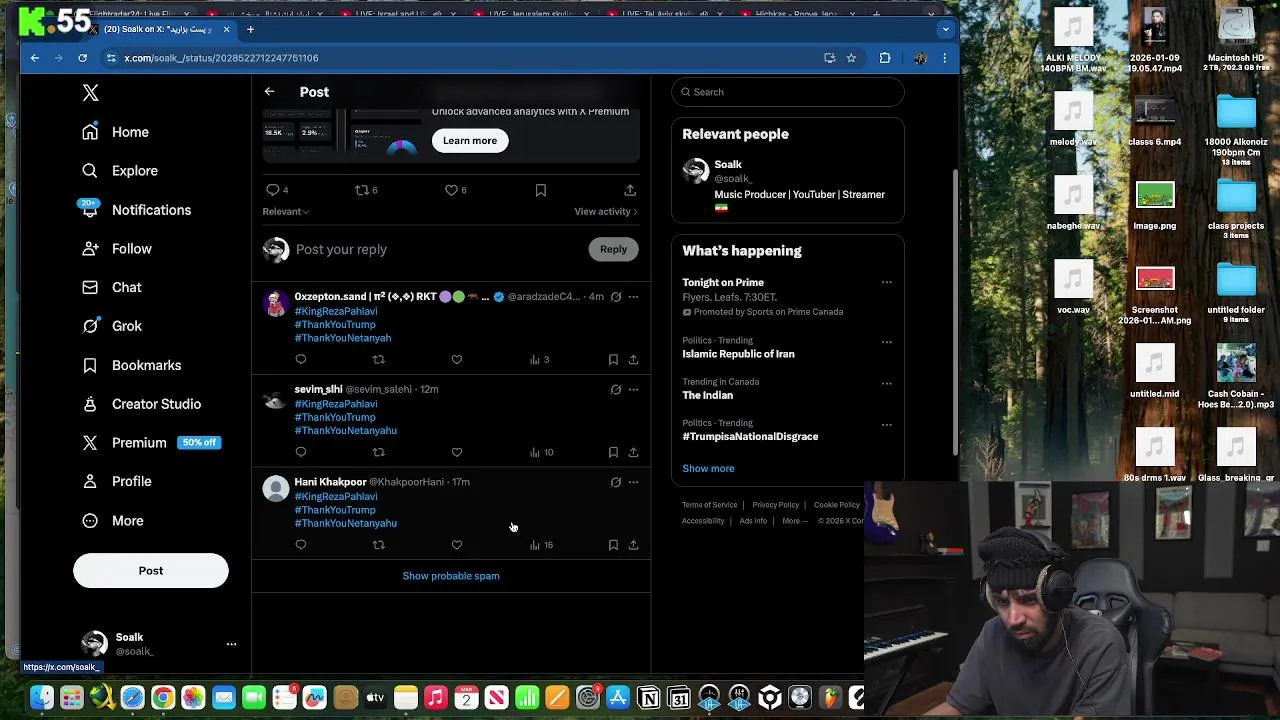Repost sevim_slhi's reply
This screenshot has width=1280, height=720.
pyautogui.click(x=378, y=452)
